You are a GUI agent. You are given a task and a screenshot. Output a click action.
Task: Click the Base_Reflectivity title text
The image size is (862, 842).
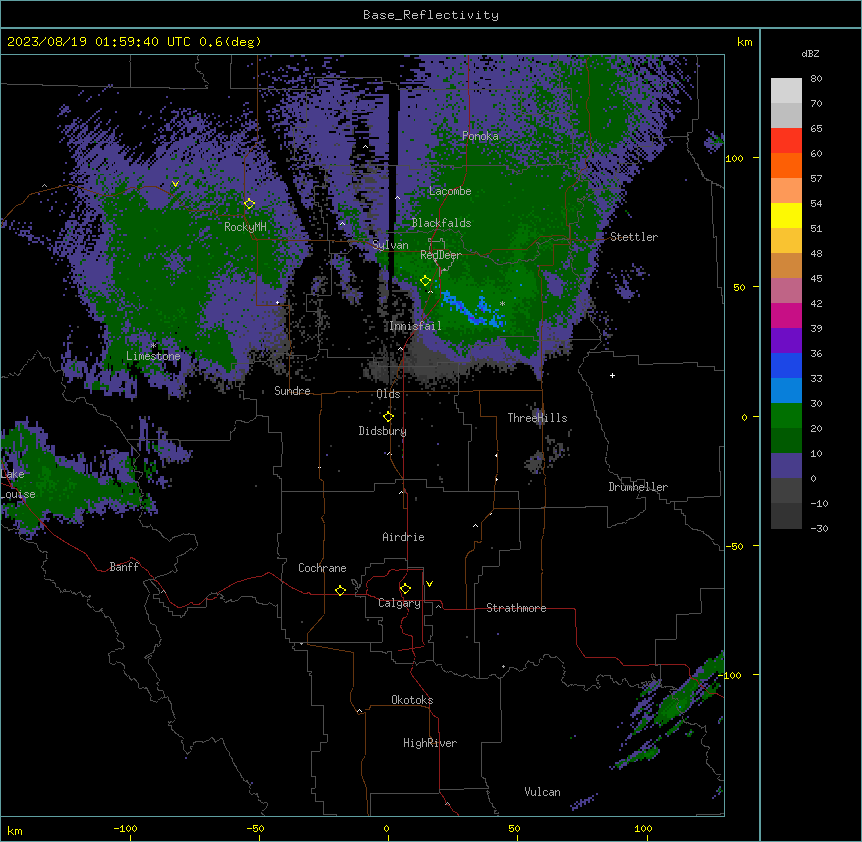tap(431, 15)
